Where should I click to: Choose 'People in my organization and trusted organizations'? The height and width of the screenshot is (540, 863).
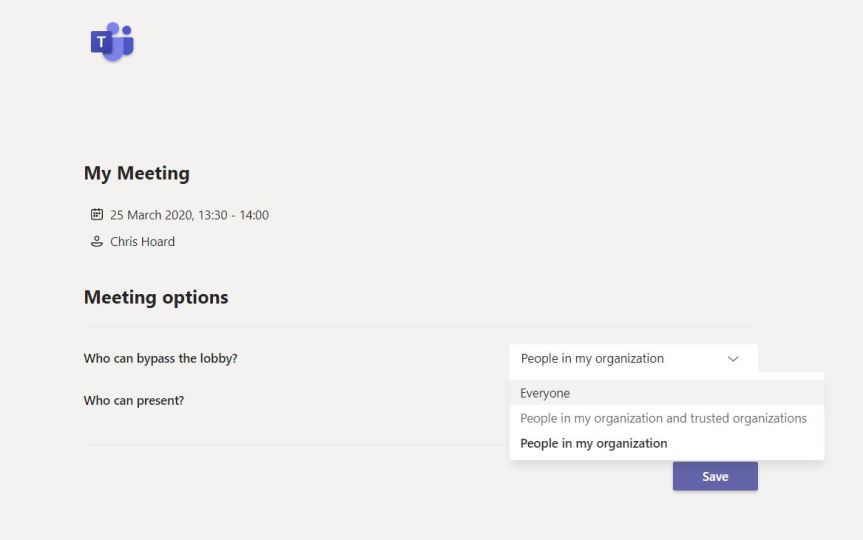663,419
